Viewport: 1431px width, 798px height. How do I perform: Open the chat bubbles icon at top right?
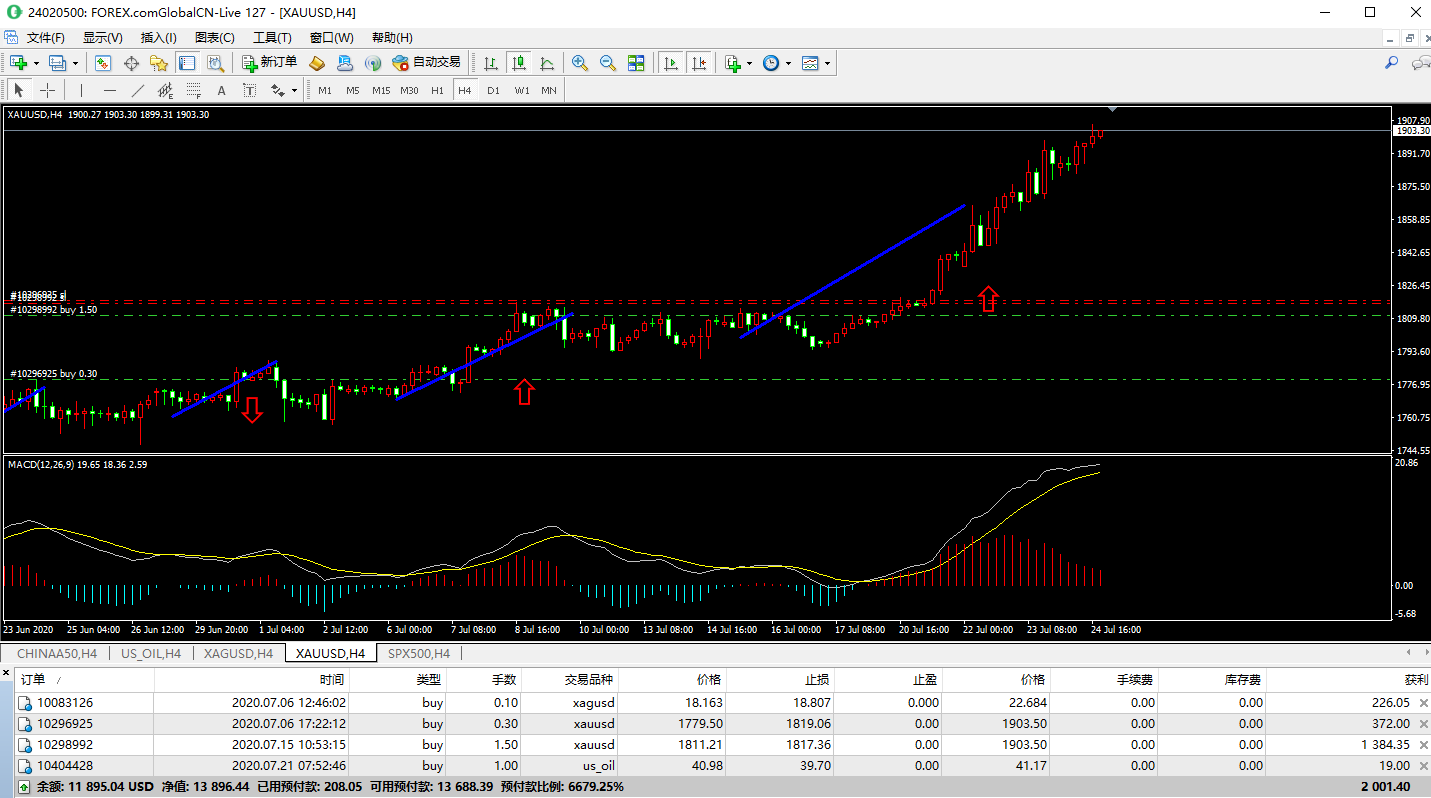coord(1420,62)
